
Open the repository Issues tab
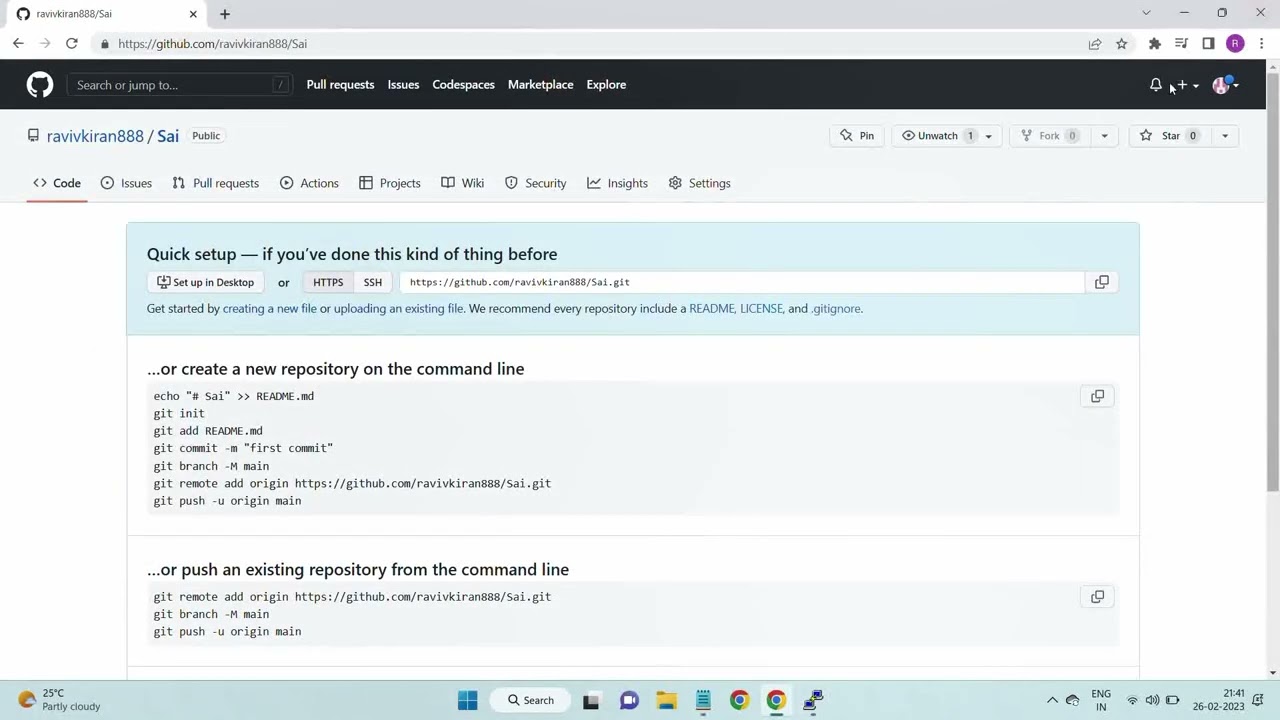126,183
